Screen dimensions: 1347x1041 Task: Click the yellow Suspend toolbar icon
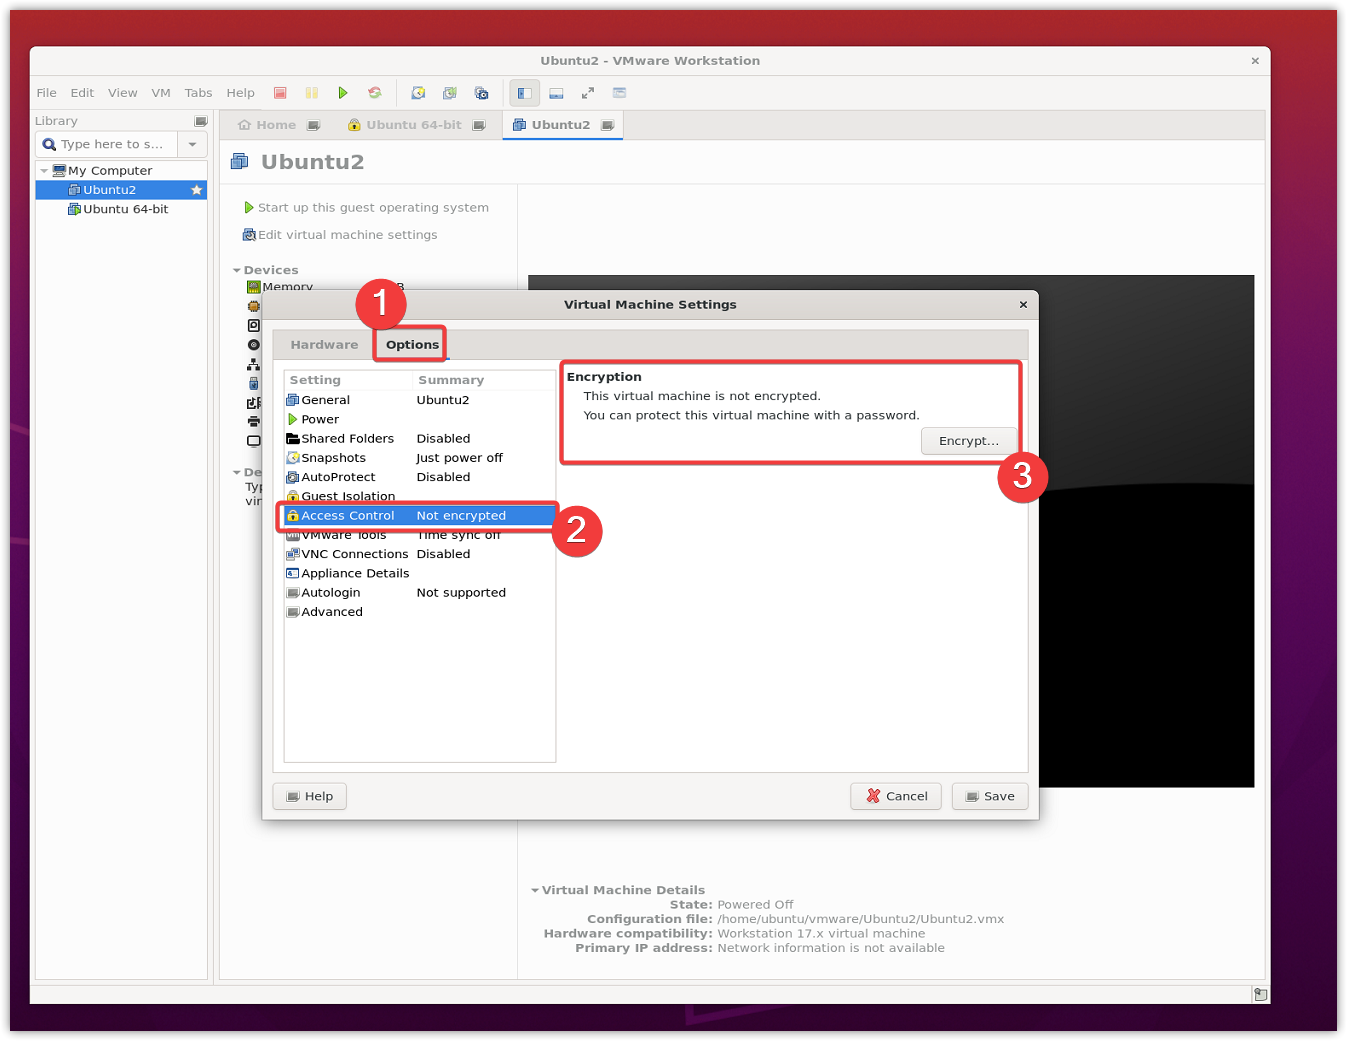pos(312,93)
